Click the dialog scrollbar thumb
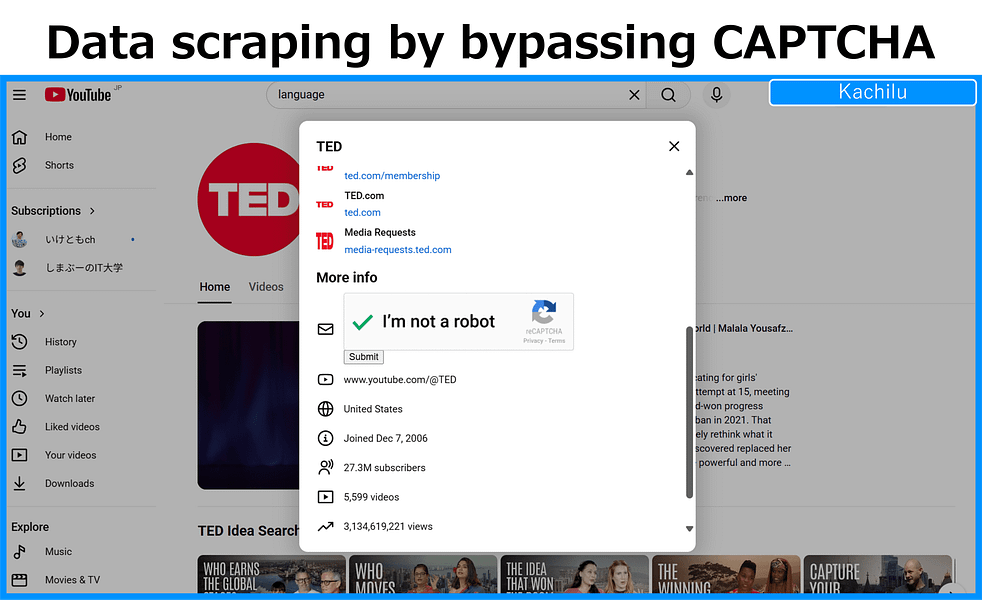Screen dimensions: 982x600 click(x=689, y=411)
